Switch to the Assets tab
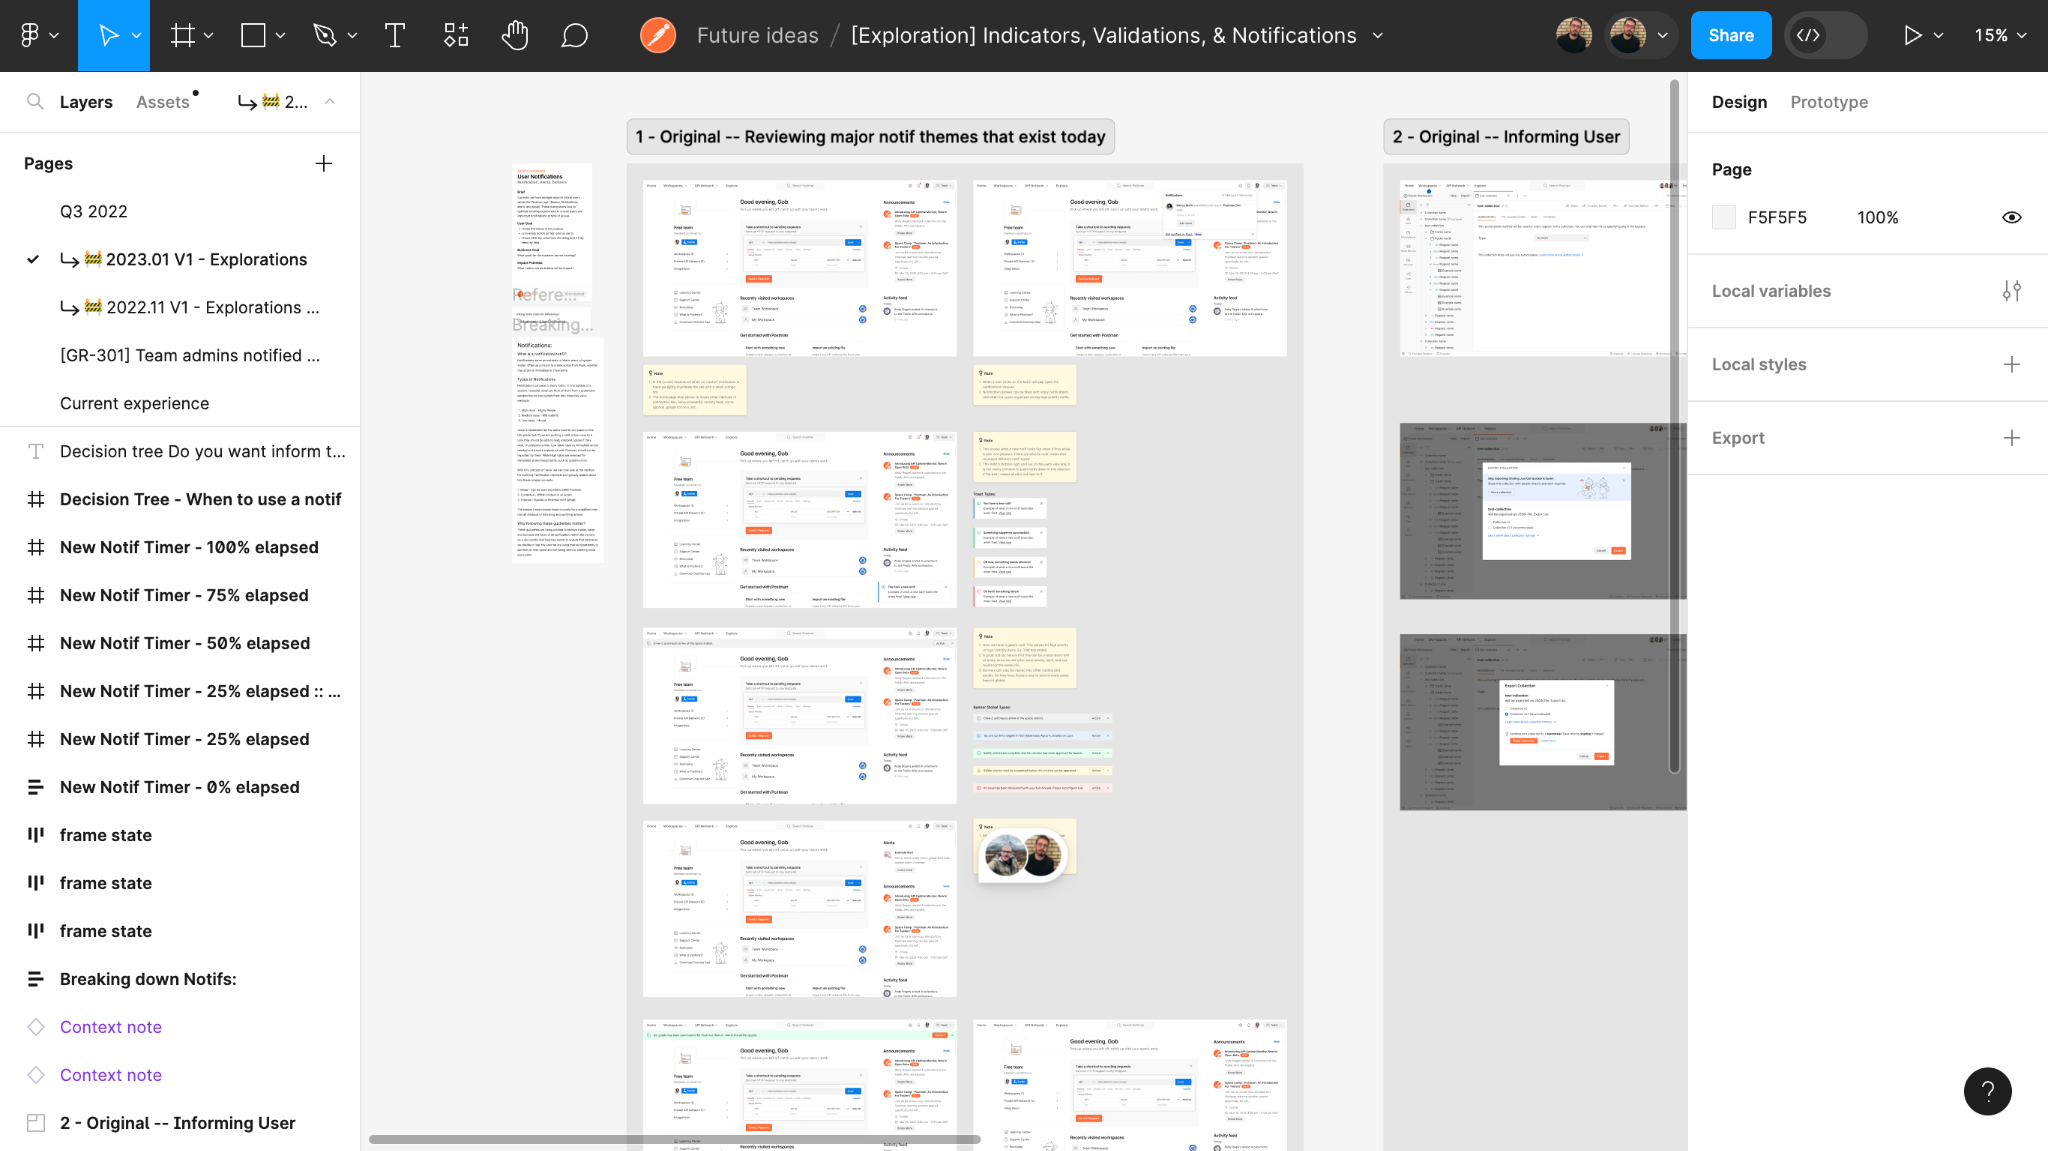The width and height of the screenshot is (2048, 1151). 163,102
